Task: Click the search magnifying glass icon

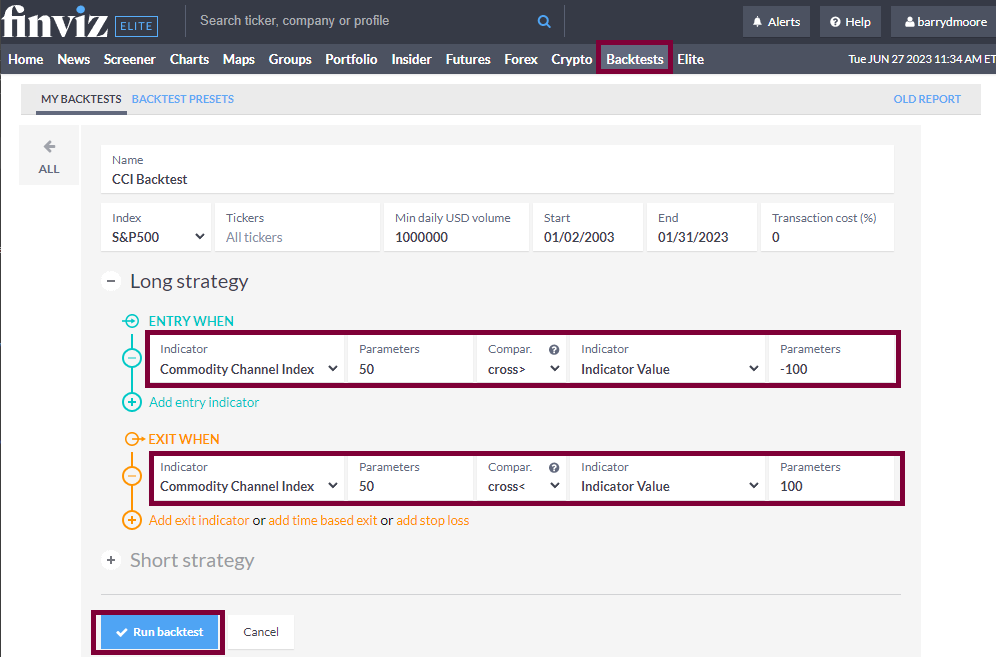Action: tap(543, 20)
